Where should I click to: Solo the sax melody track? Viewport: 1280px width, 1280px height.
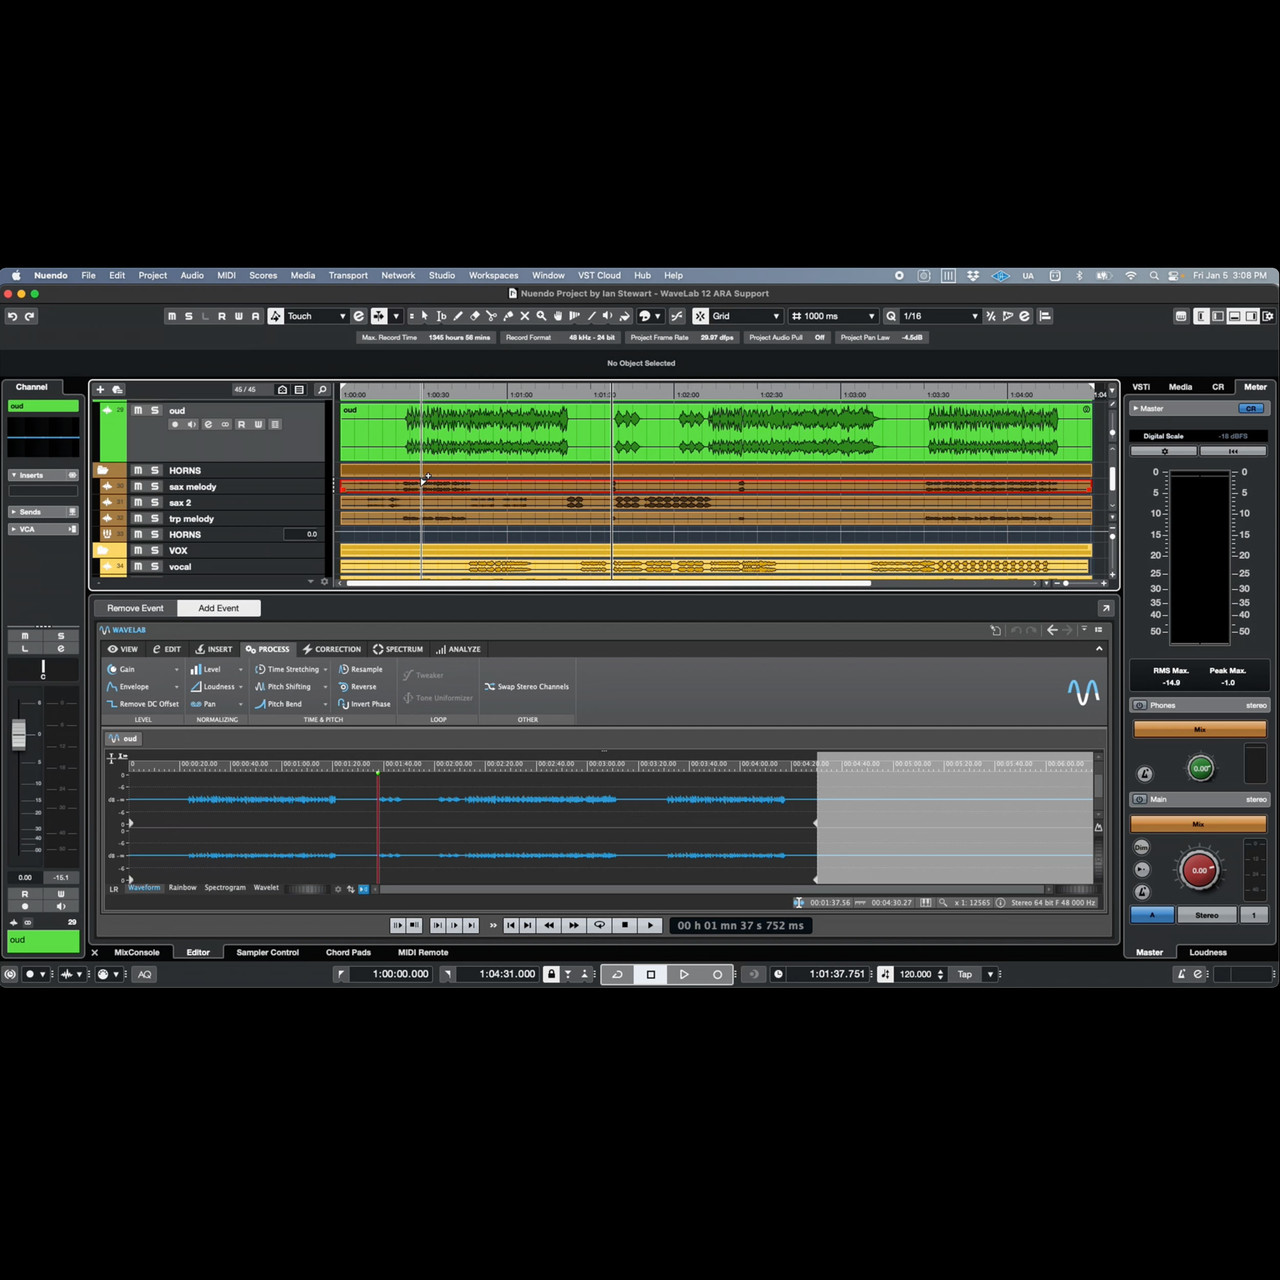[x=155, y=487]
